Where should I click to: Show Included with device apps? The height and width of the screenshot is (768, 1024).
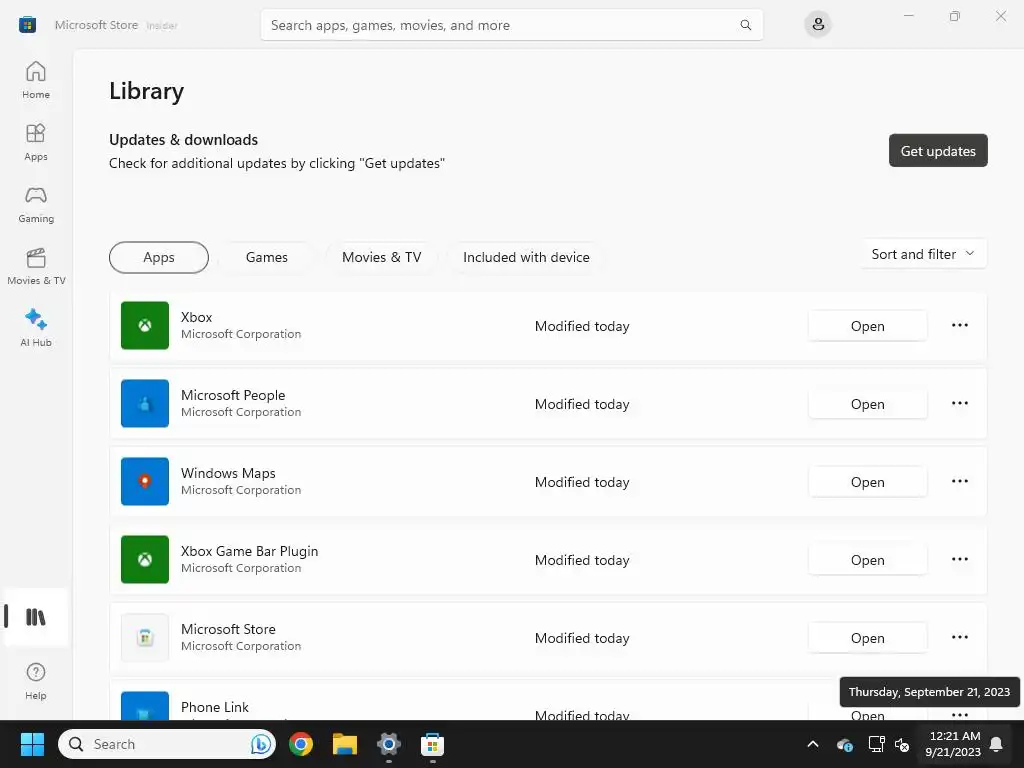coord(526,257)
